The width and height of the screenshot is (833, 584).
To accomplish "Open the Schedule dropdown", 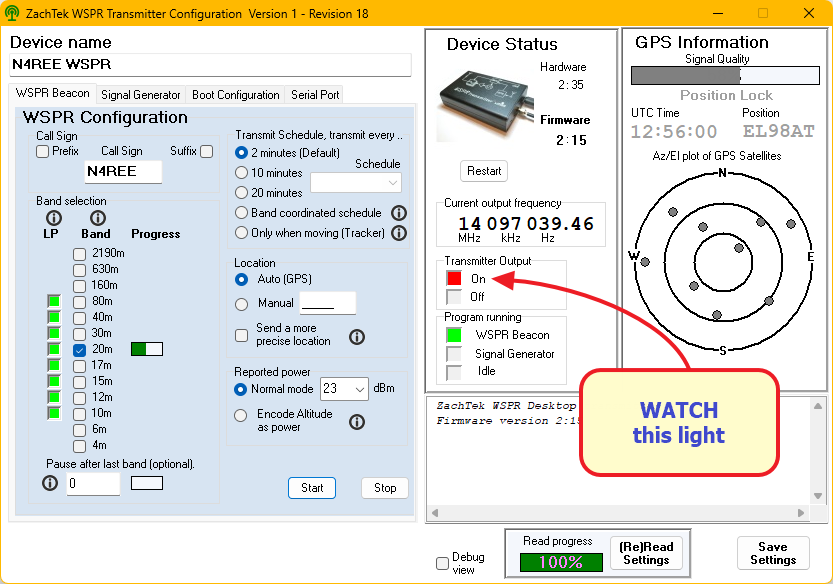I will tap(355, 182).
